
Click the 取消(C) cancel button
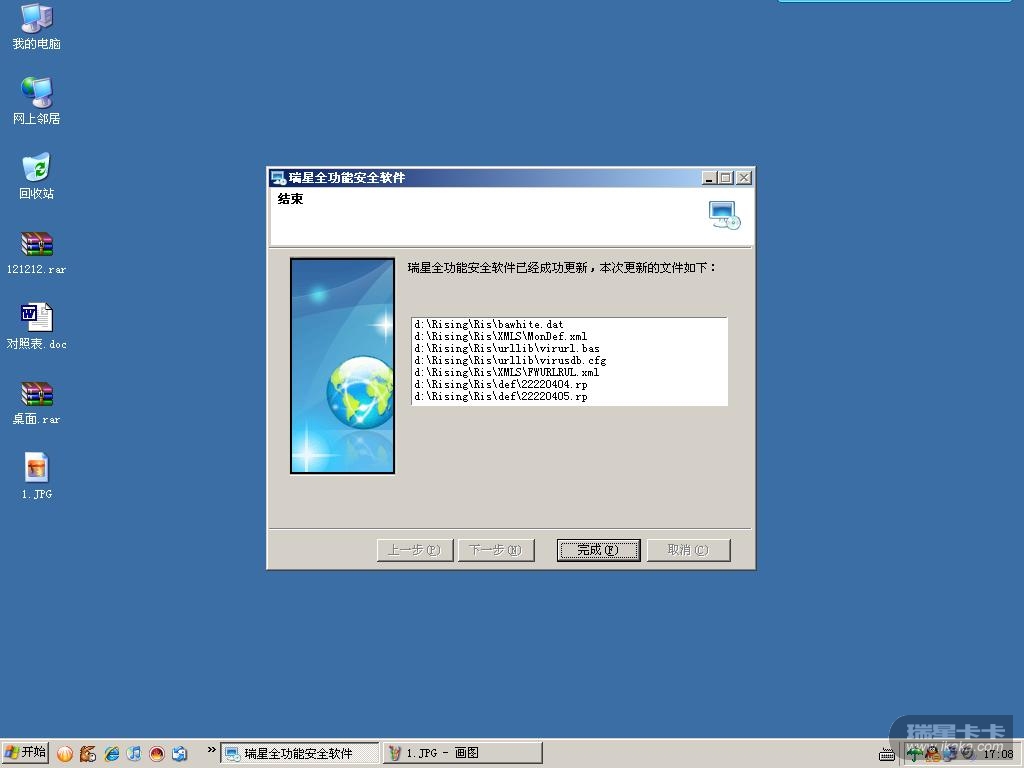coord(688,550)
